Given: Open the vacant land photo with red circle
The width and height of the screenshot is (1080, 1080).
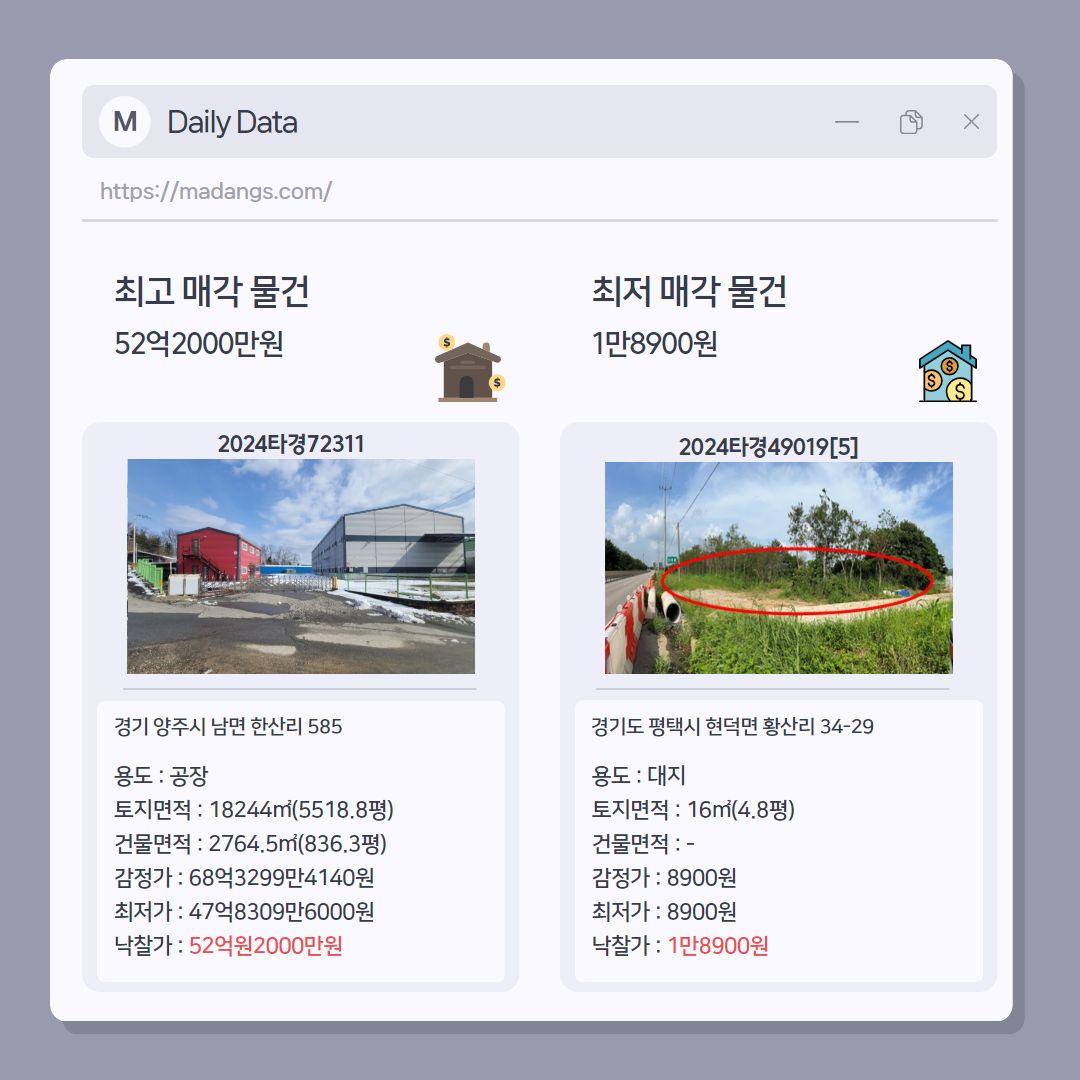Looking at the screenshot, I should pyautogui.click(x=778, y=568).
